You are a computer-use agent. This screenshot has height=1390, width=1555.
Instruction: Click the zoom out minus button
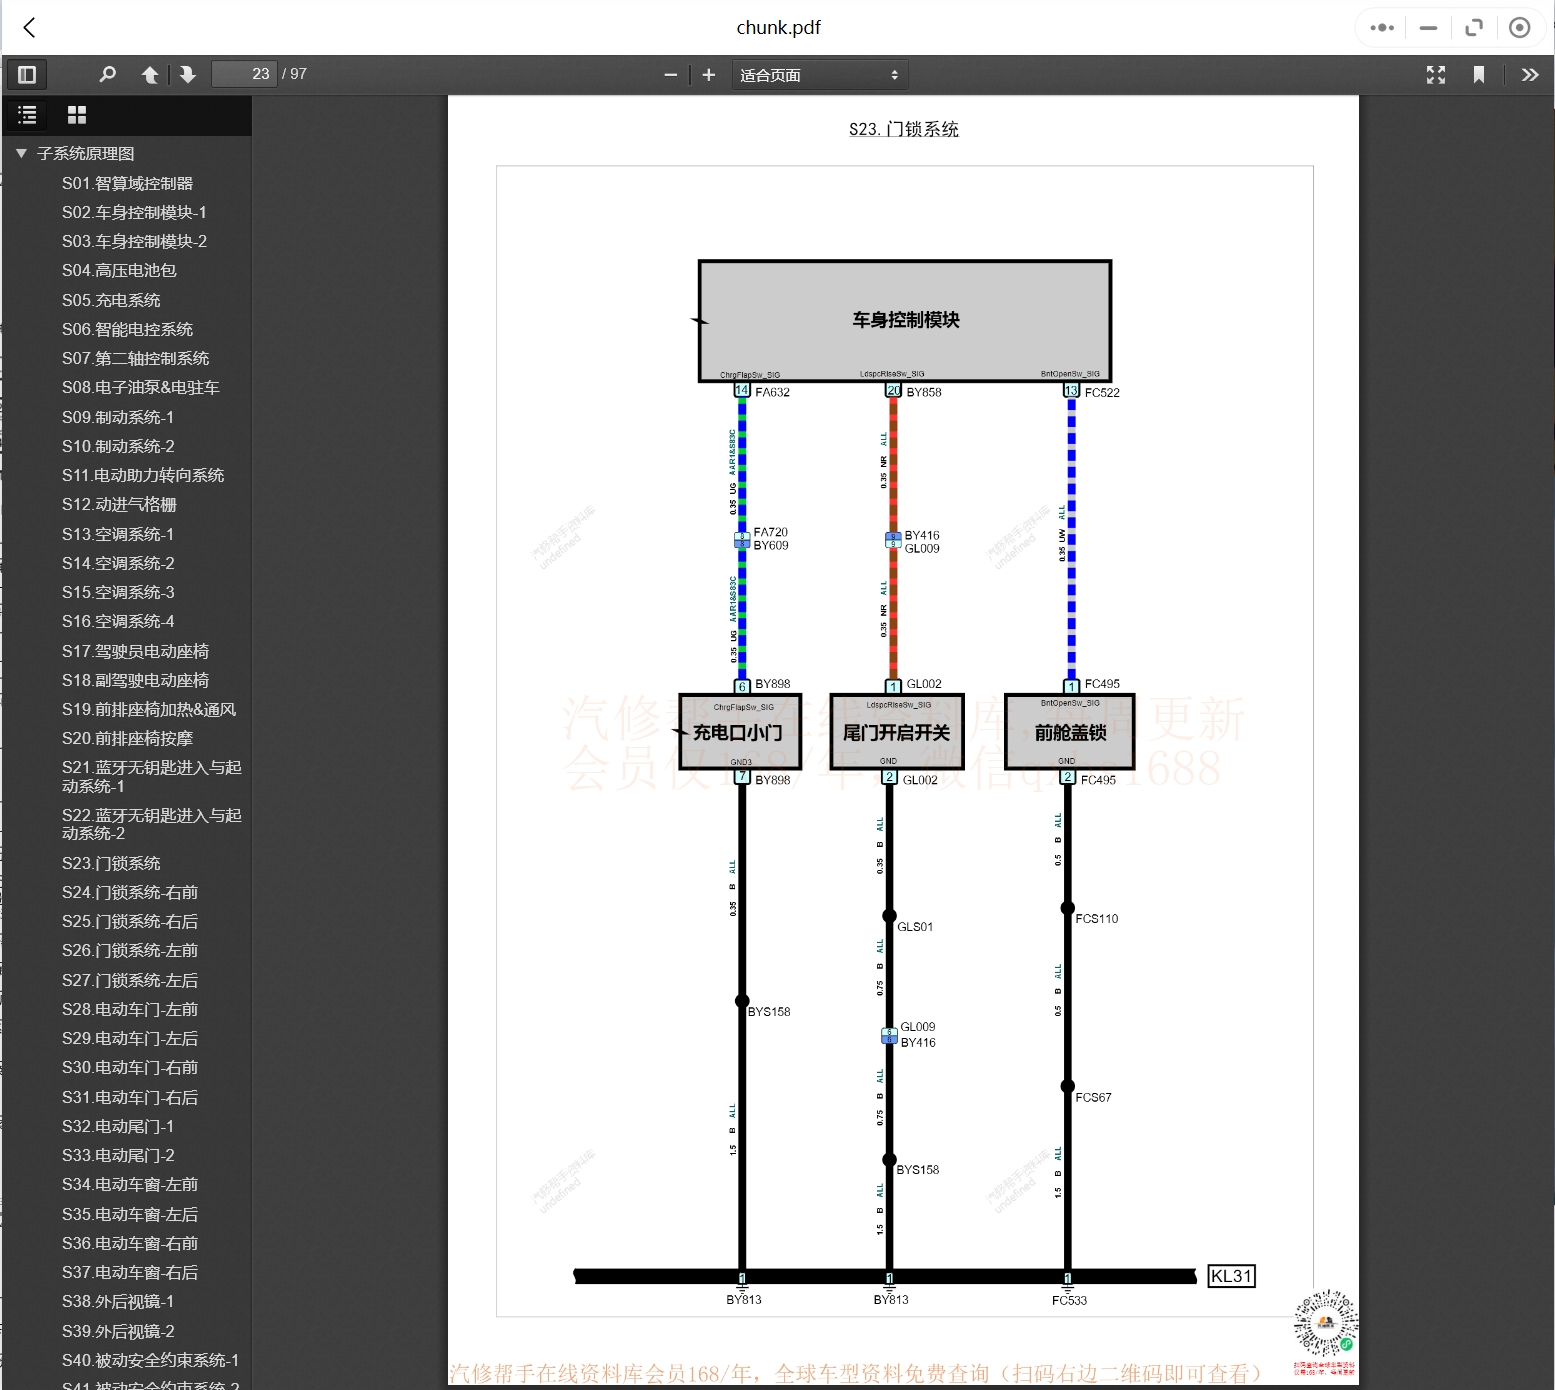(670, 75)
